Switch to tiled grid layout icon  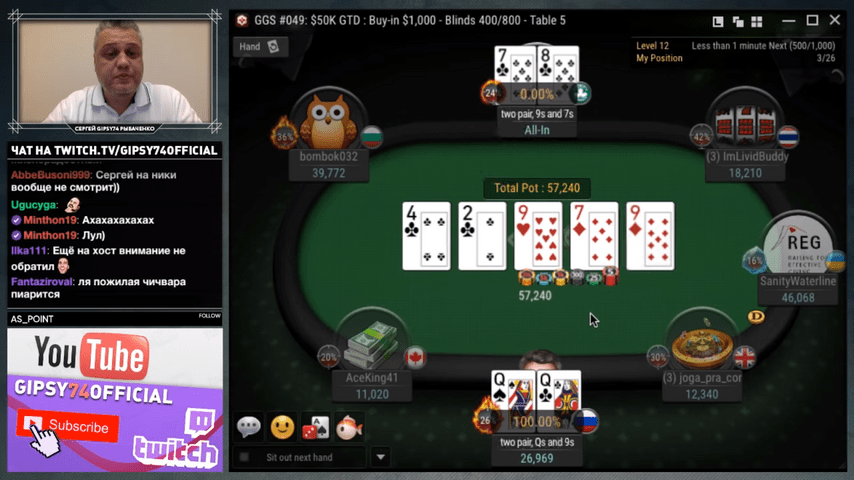[x=757, y=21]
